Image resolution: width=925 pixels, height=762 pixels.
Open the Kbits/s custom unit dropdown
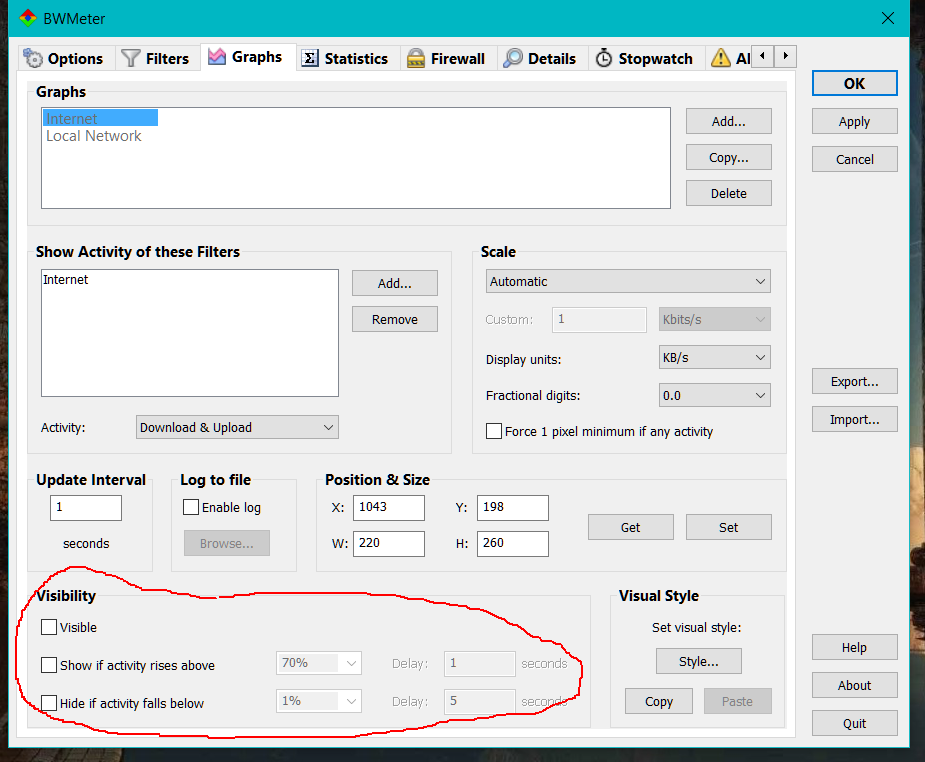point(714,319)
